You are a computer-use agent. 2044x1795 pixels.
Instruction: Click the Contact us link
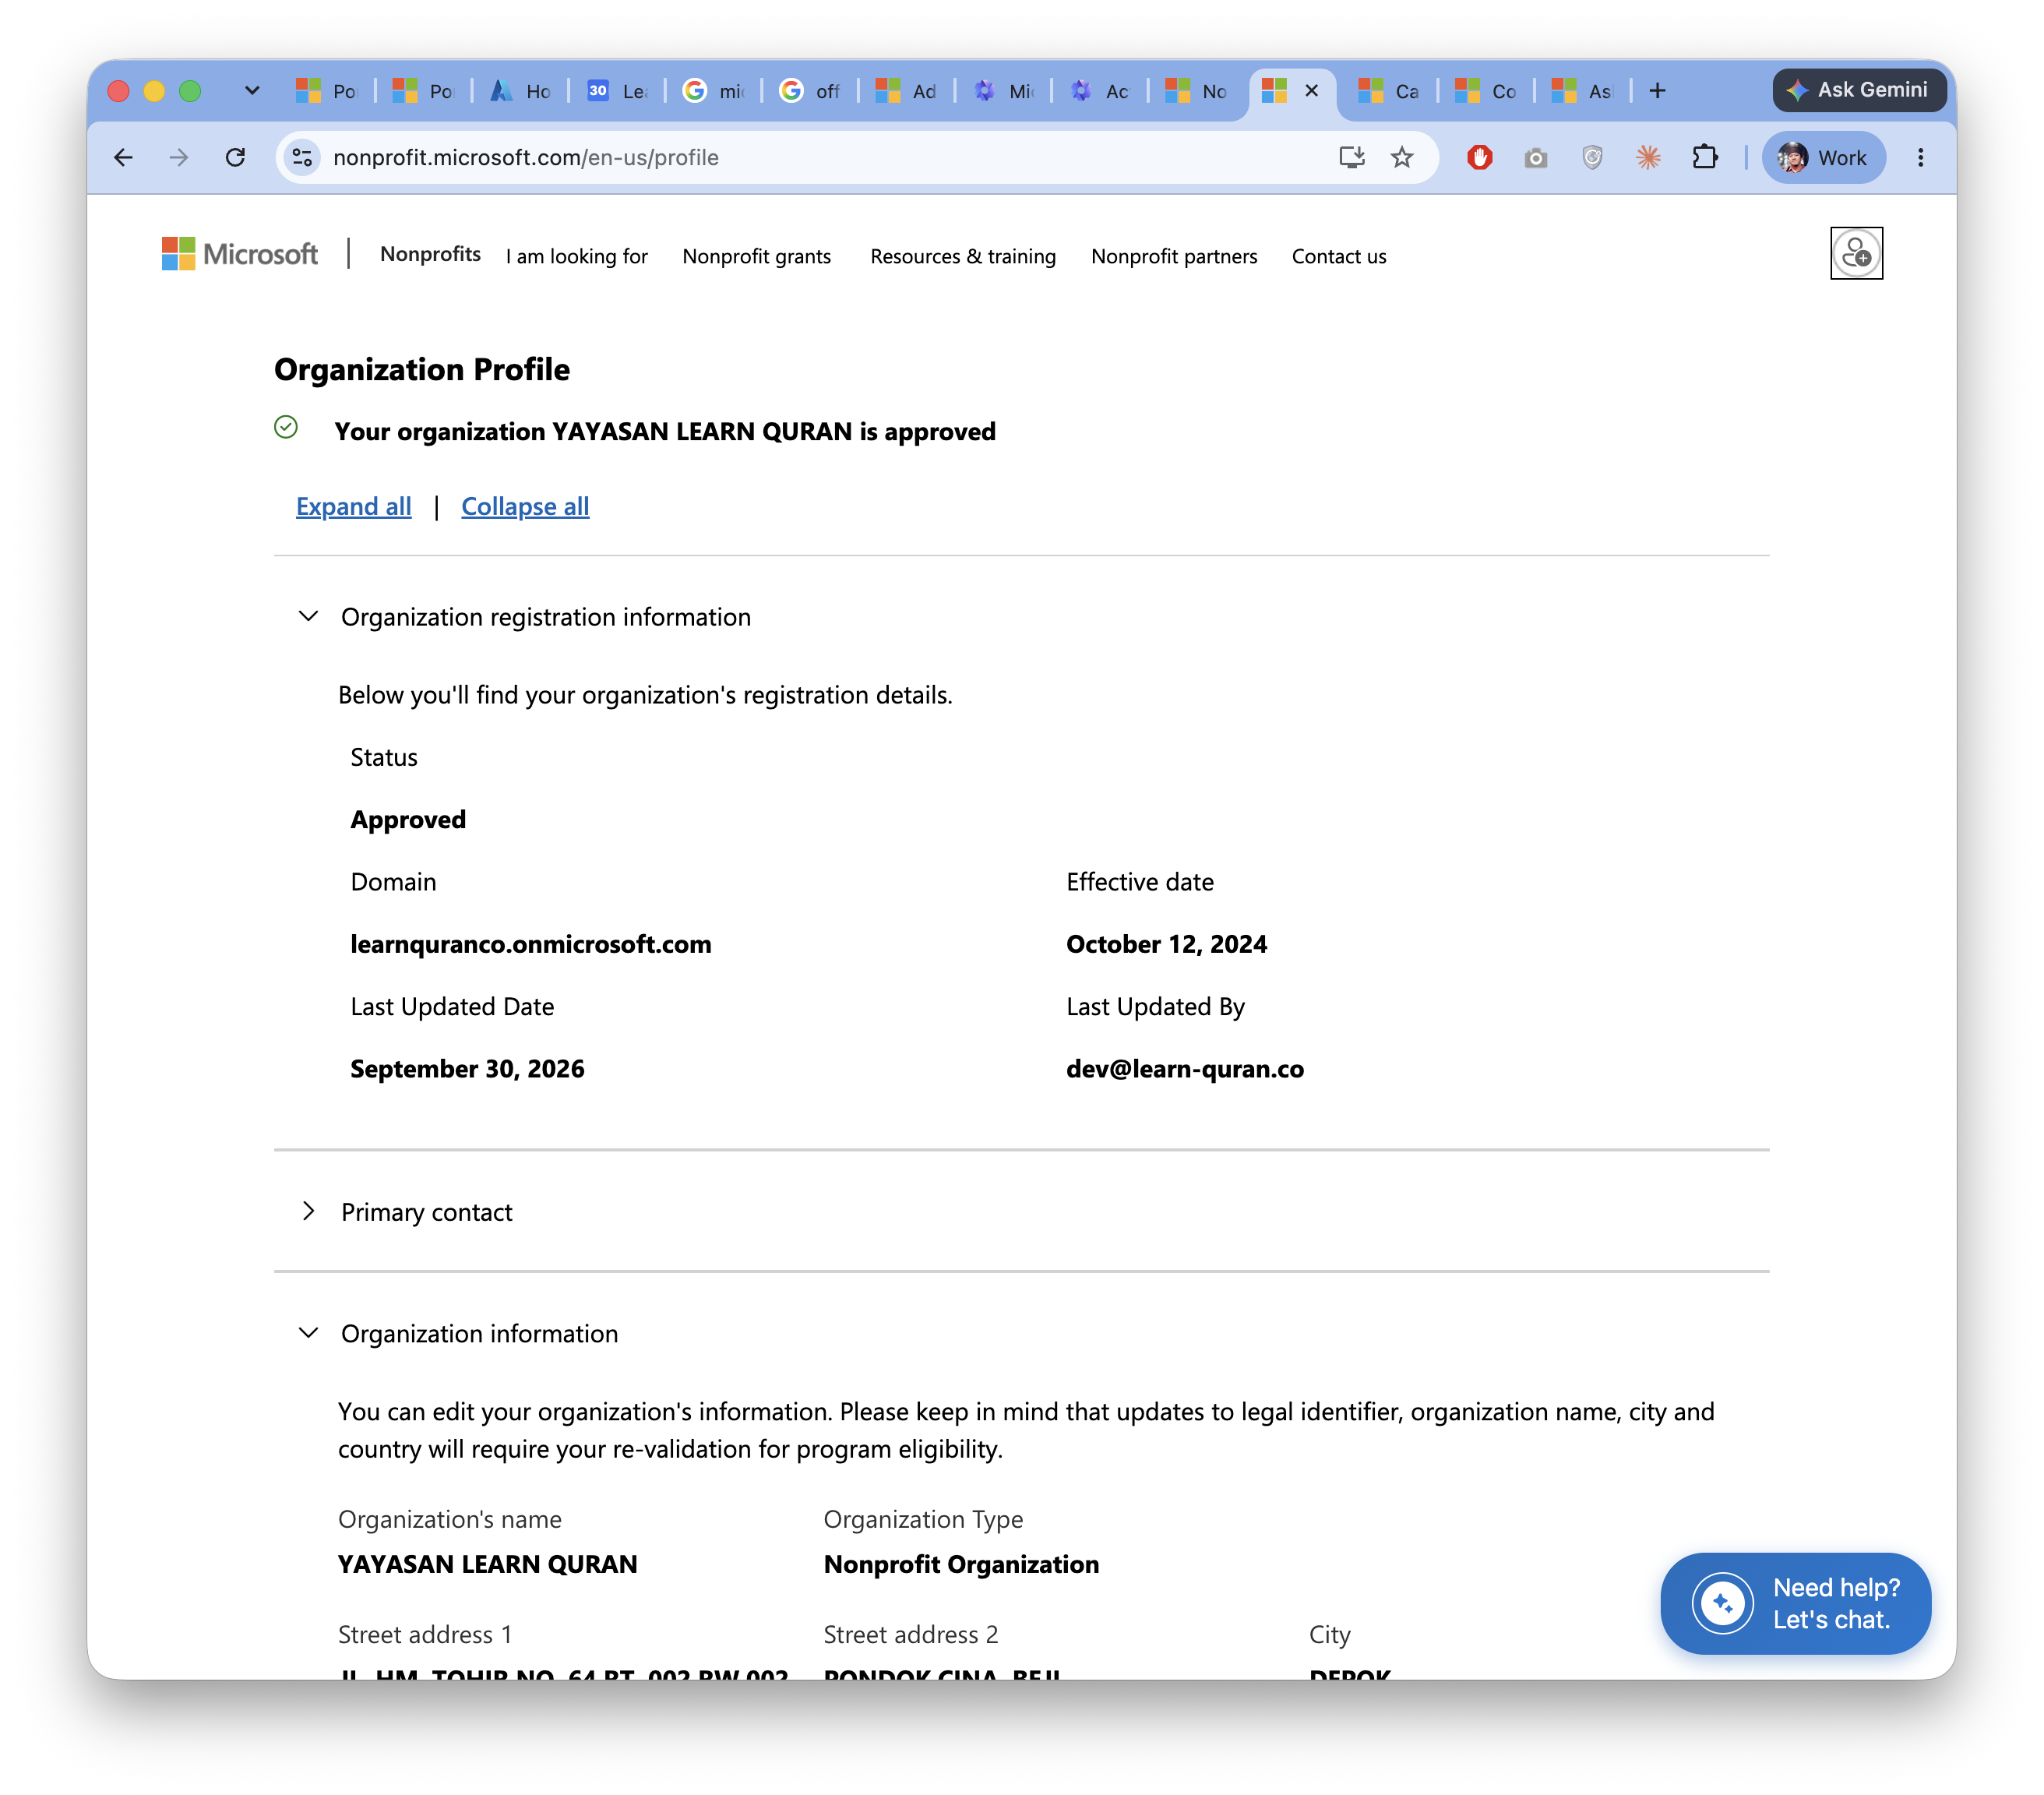pos(1339,256)
